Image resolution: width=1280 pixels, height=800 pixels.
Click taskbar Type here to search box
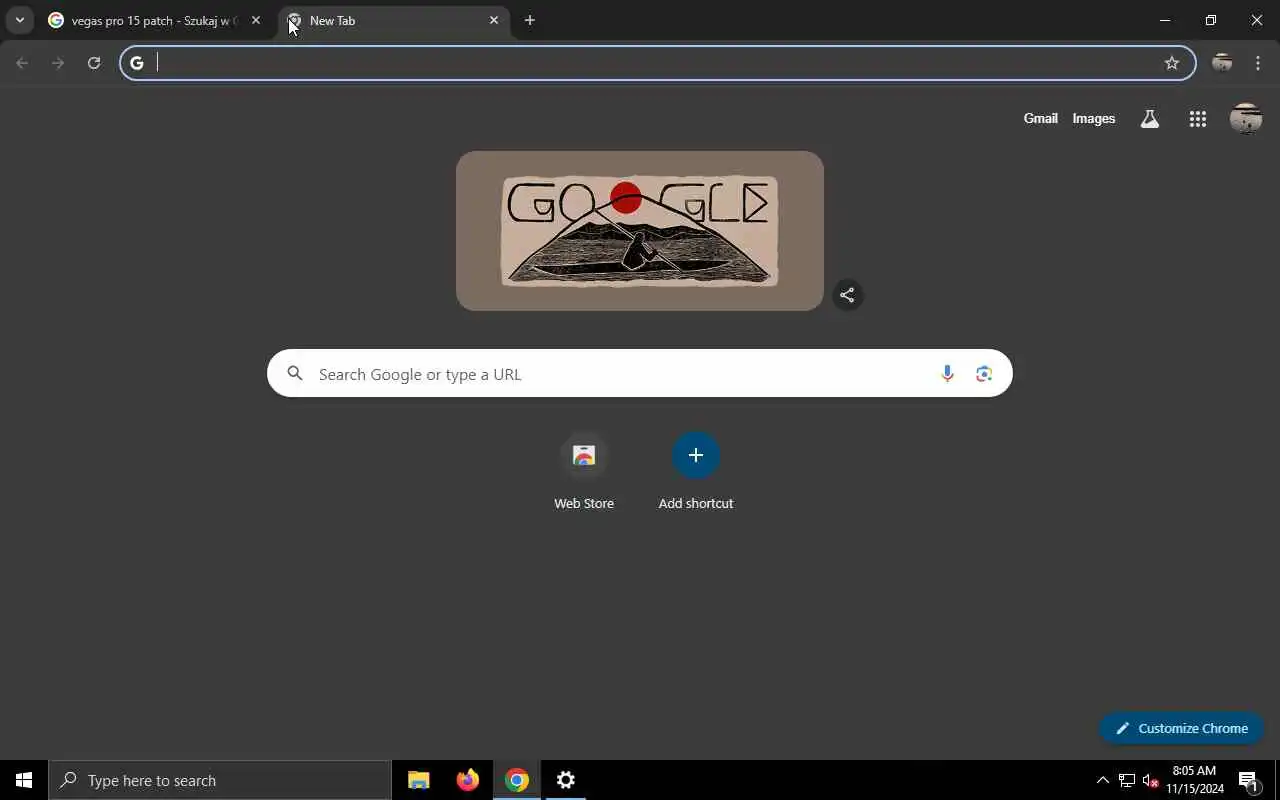(x=220, y=780)
